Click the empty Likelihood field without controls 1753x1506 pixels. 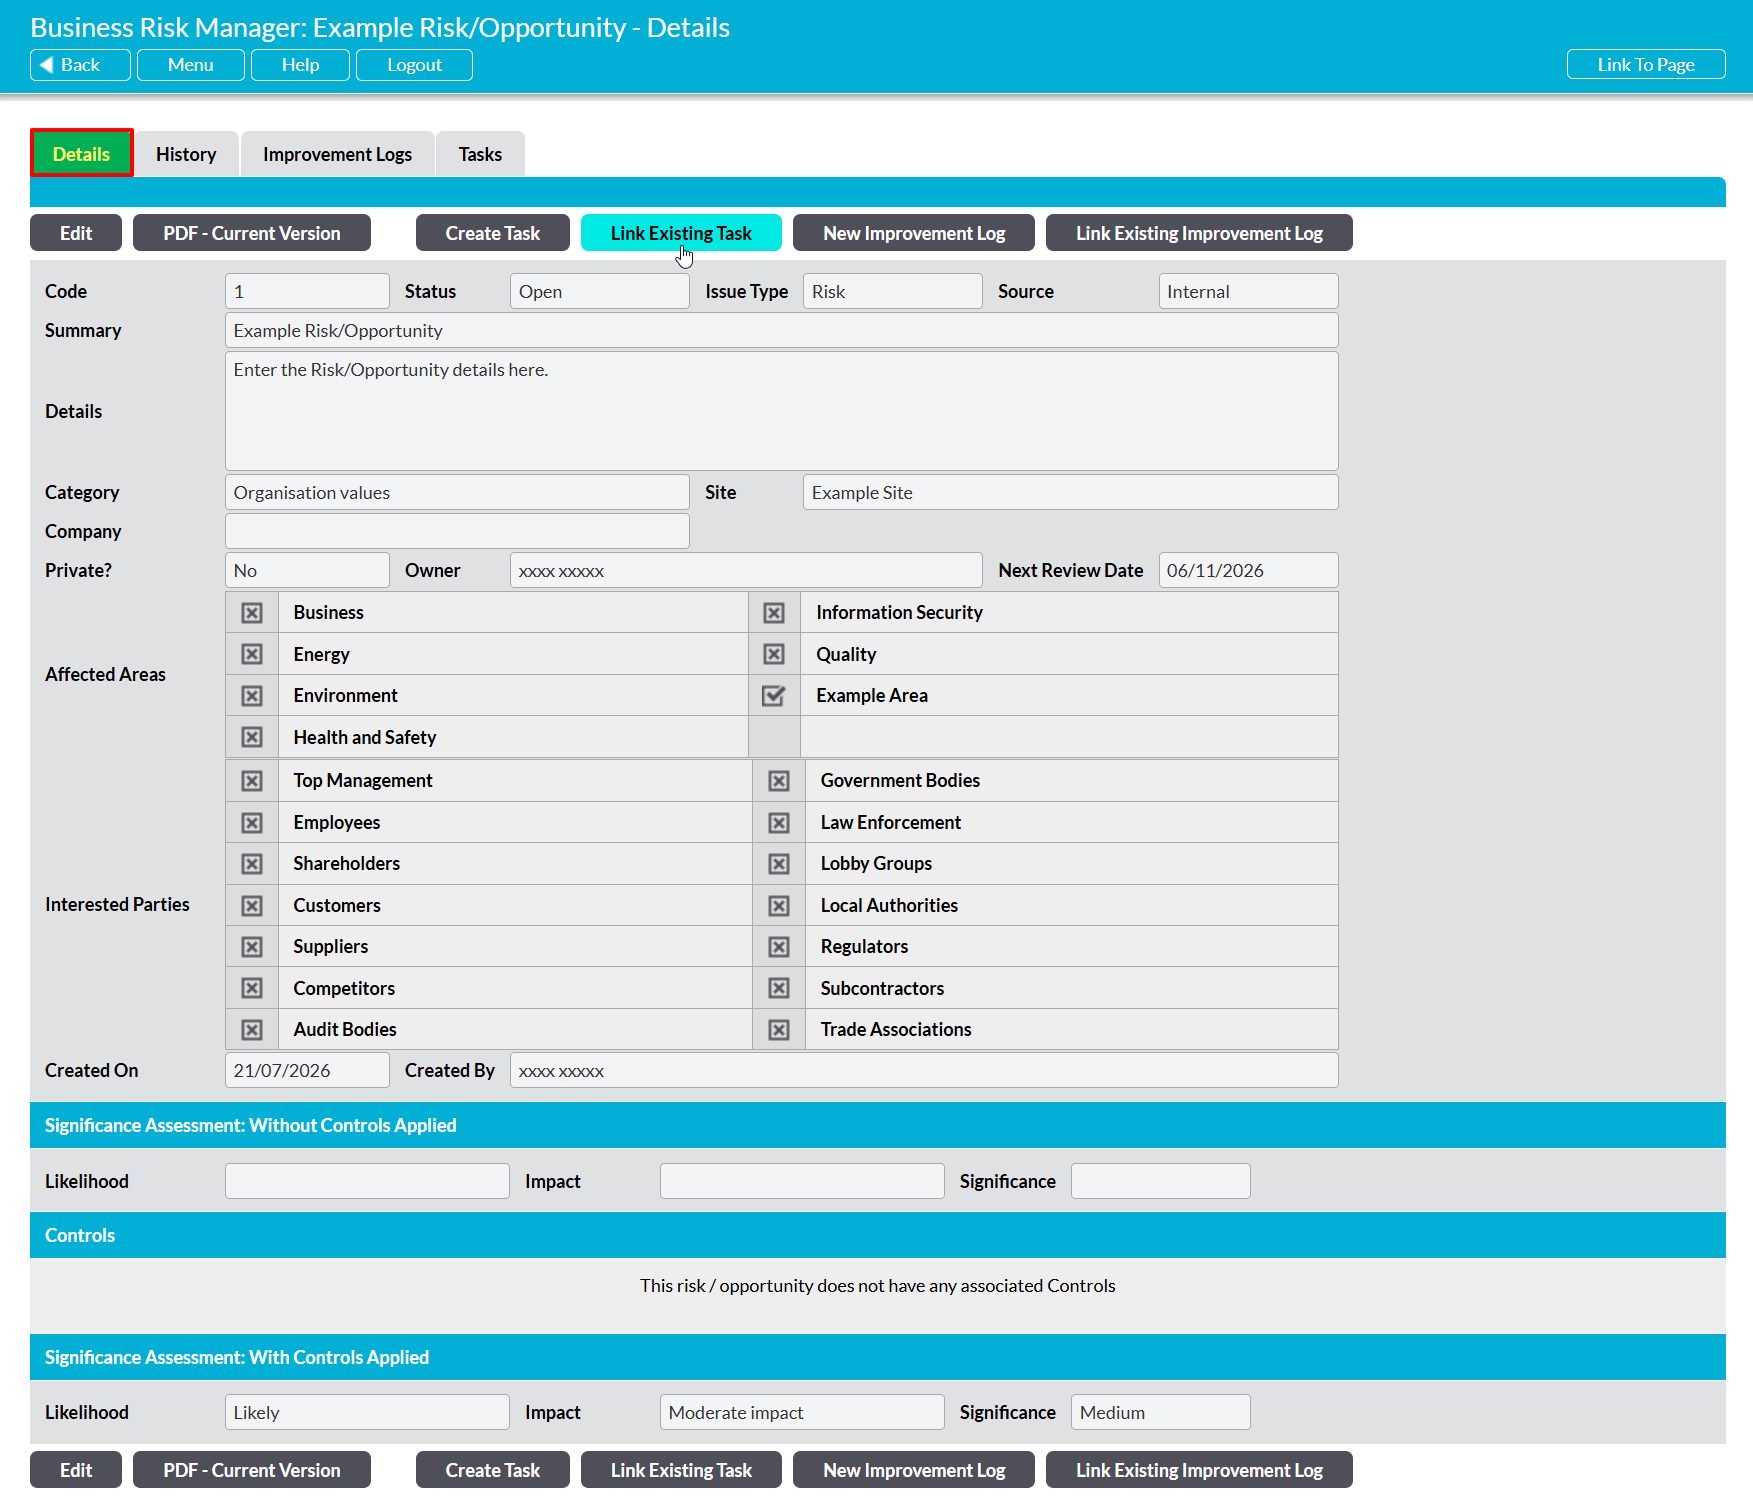(367, 1181)
